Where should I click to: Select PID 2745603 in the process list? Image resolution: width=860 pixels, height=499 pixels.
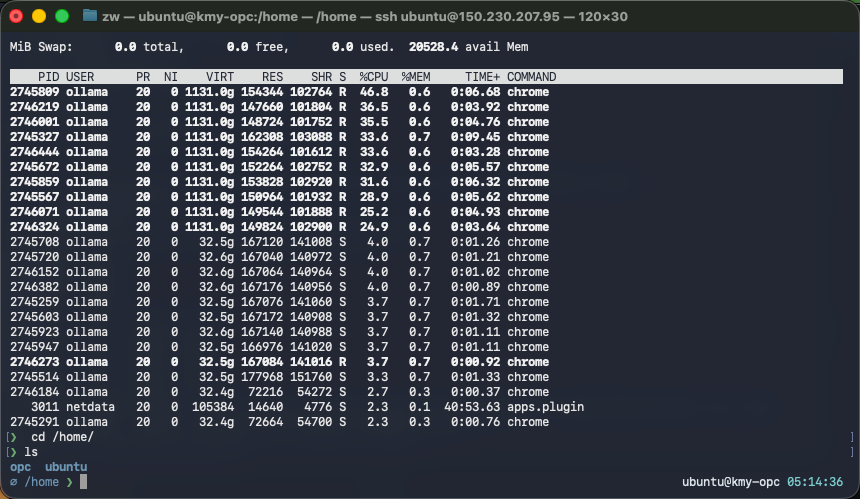(34, 317)
